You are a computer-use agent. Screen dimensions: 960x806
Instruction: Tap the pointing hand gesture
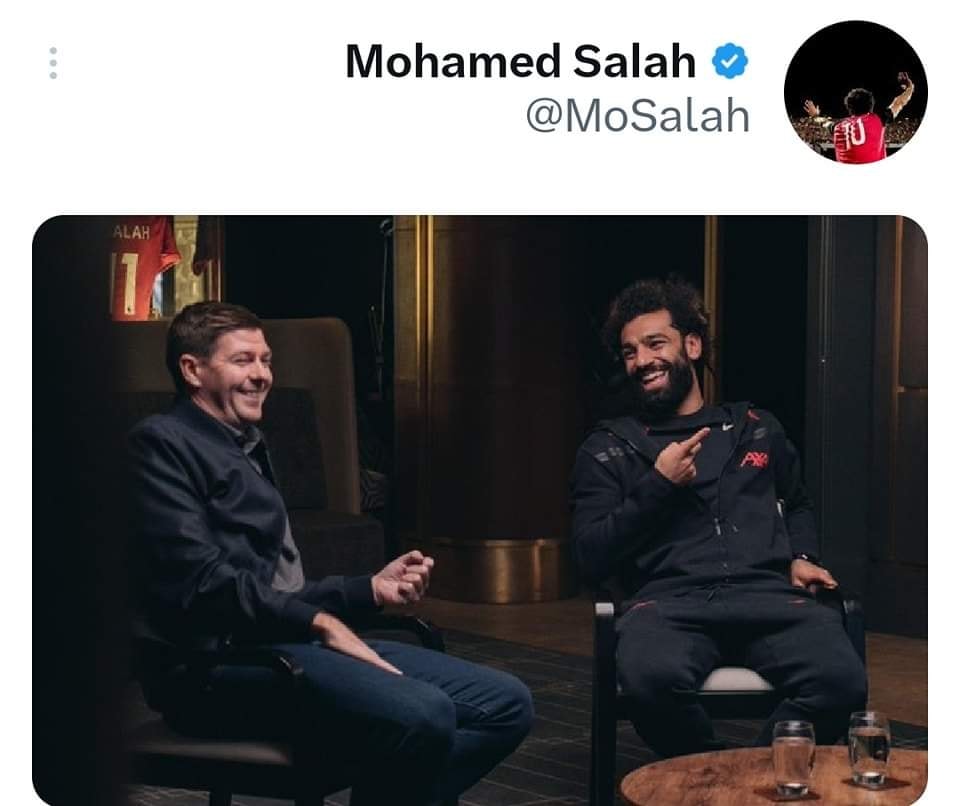point(681,456)
